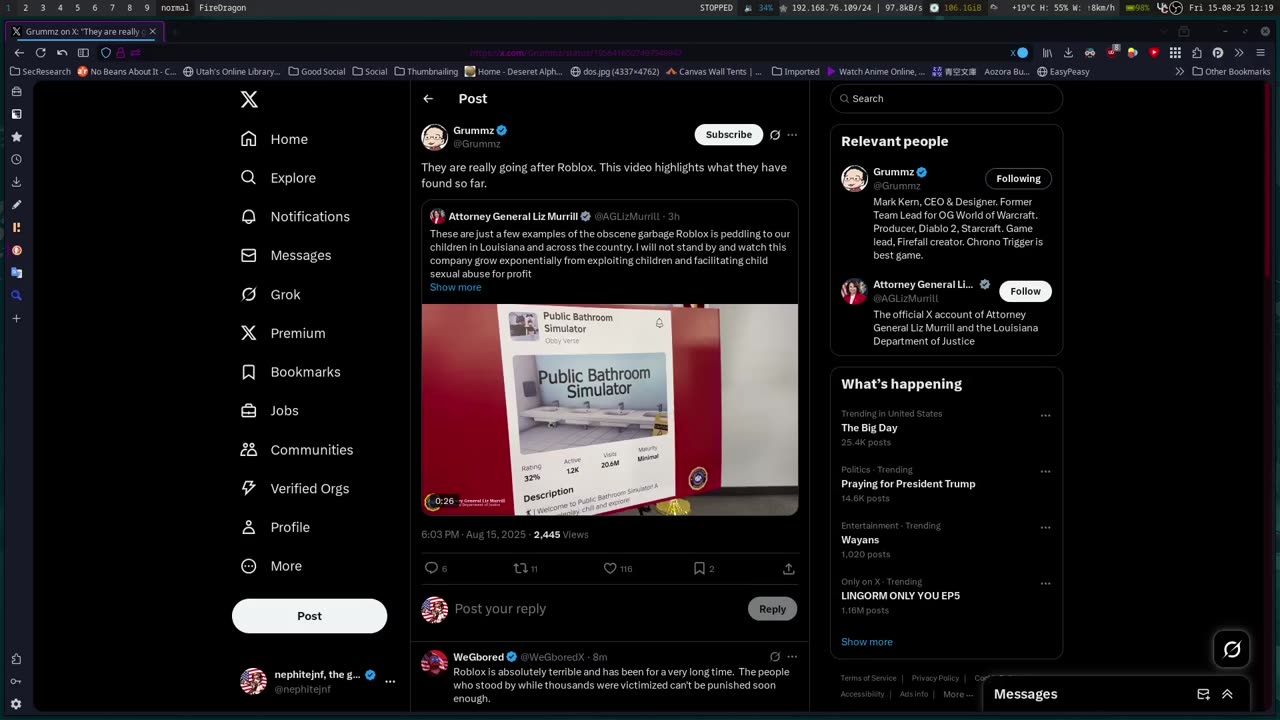
Task: Open Communities page
Action: (x=297, y=449)
